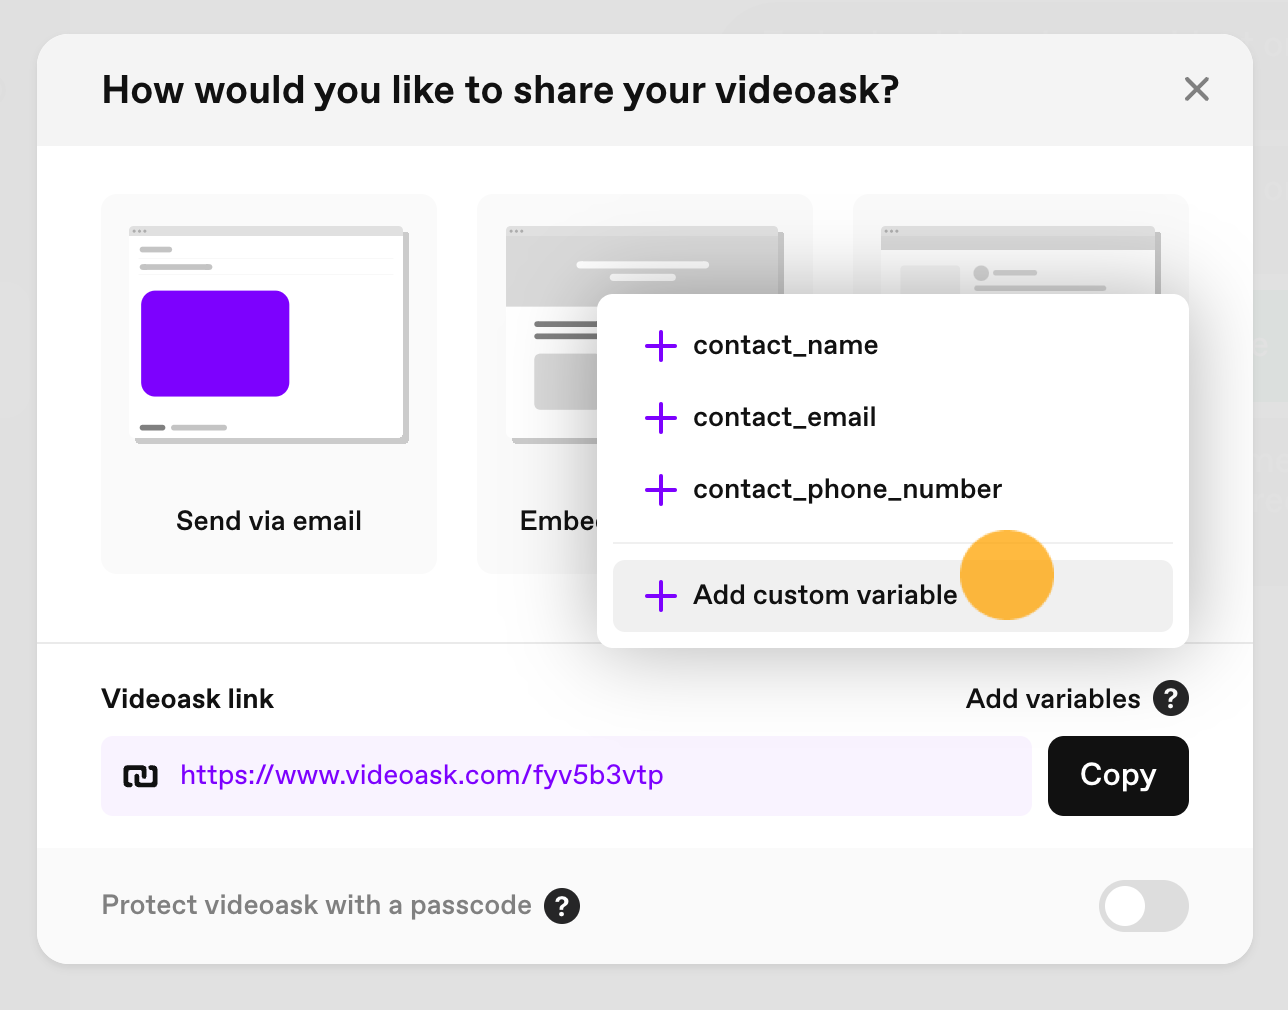Viewport: 1288px width, 1010px height.
Task: Click the plus icon beside Add custom variable
Action: (661, 596)
